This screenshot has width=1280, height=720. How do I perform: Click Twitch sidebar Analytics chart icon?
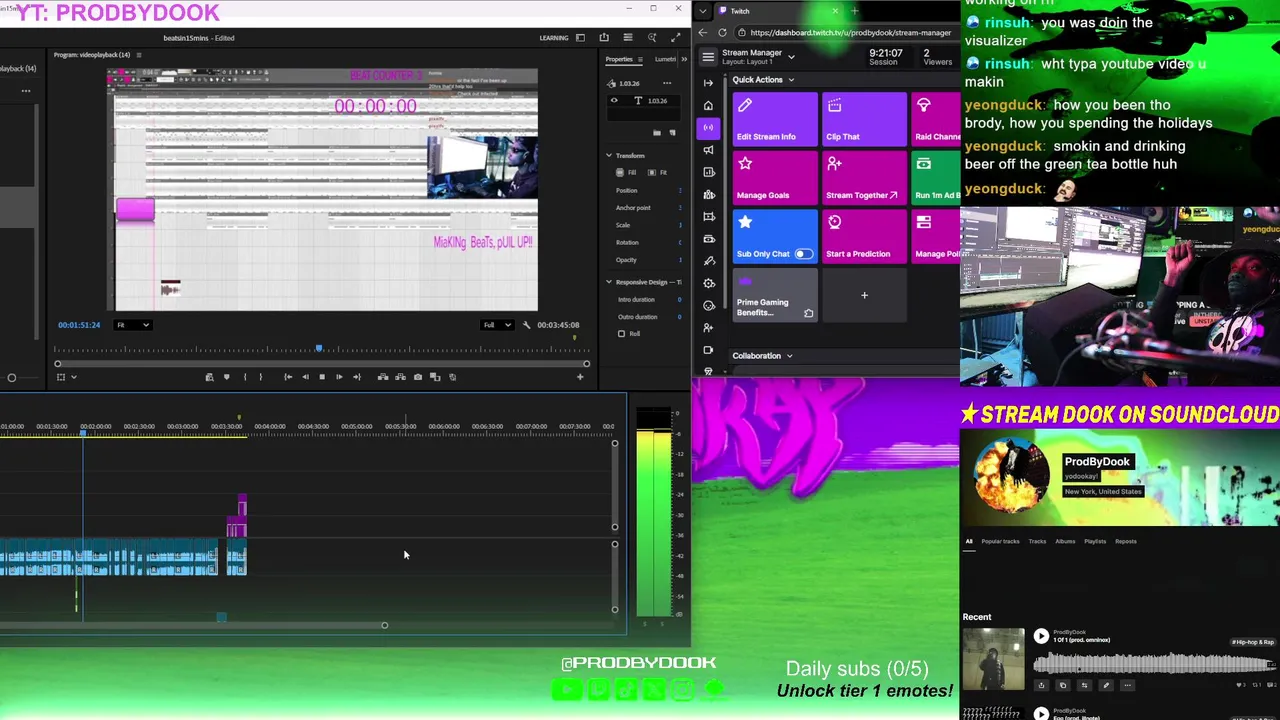point(708,172)
